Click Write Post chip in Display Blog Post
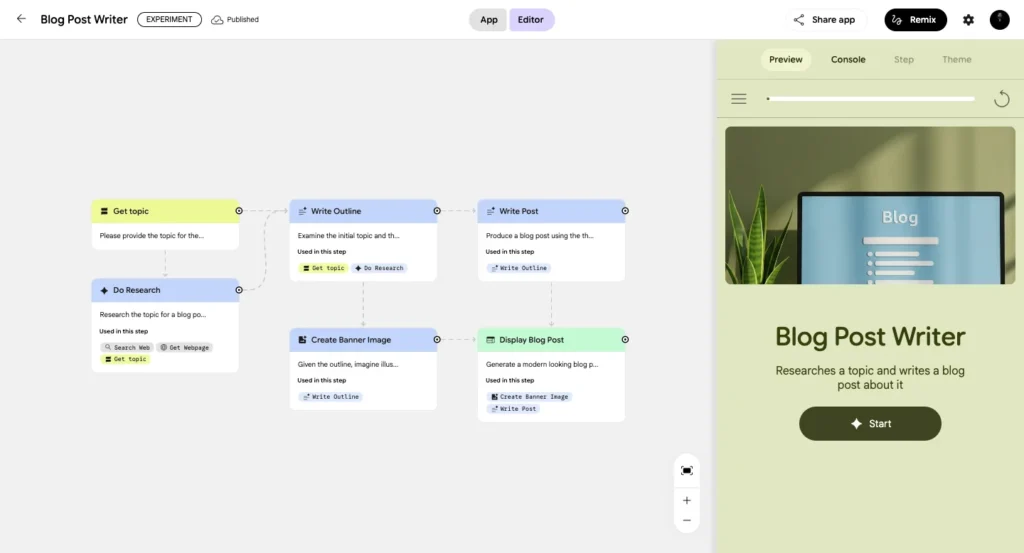This screenshot has width=1024, height=553. 513,409
